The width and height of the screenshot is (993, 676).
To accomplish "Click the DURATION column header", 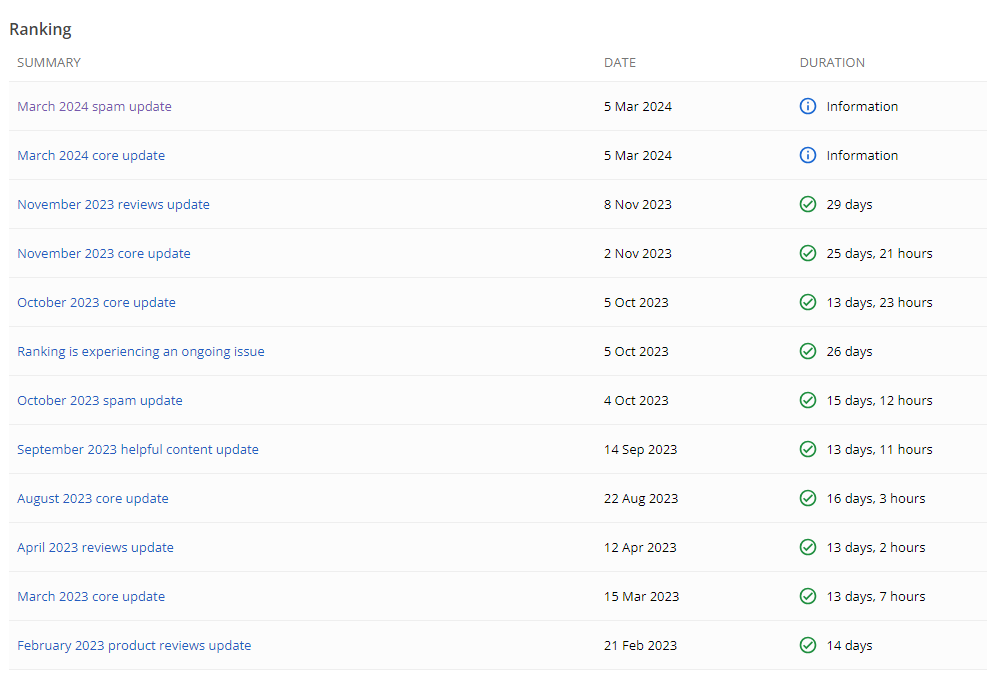I will tap(832, 62).
